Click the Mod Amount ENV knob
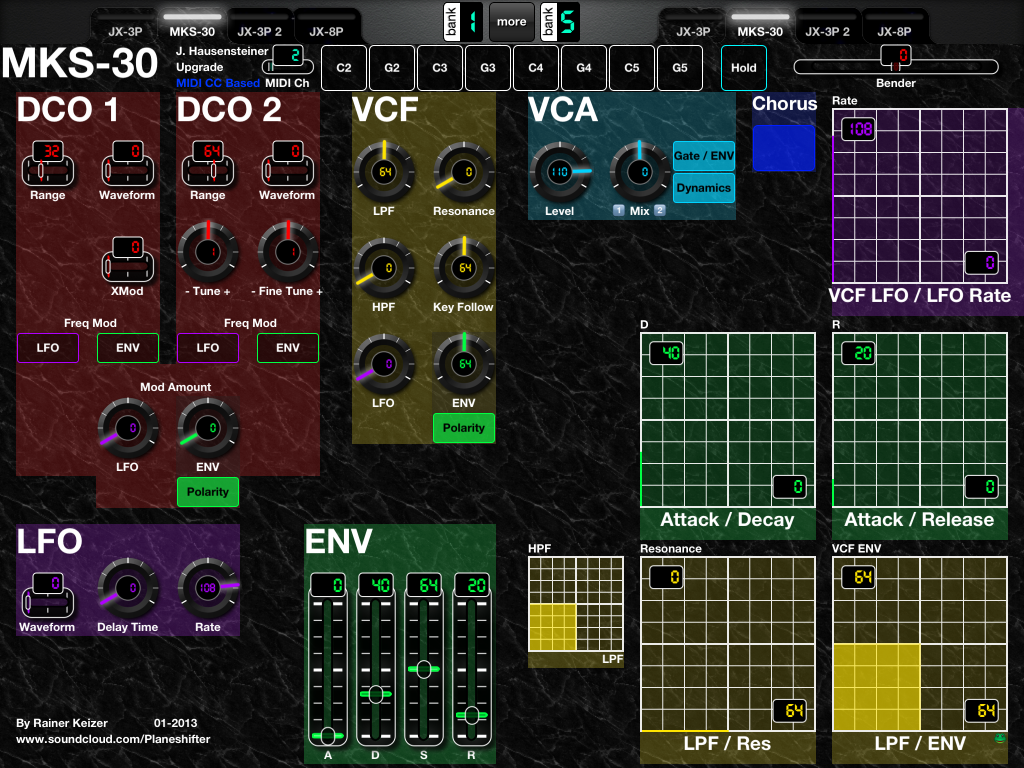 coord(208,428)
